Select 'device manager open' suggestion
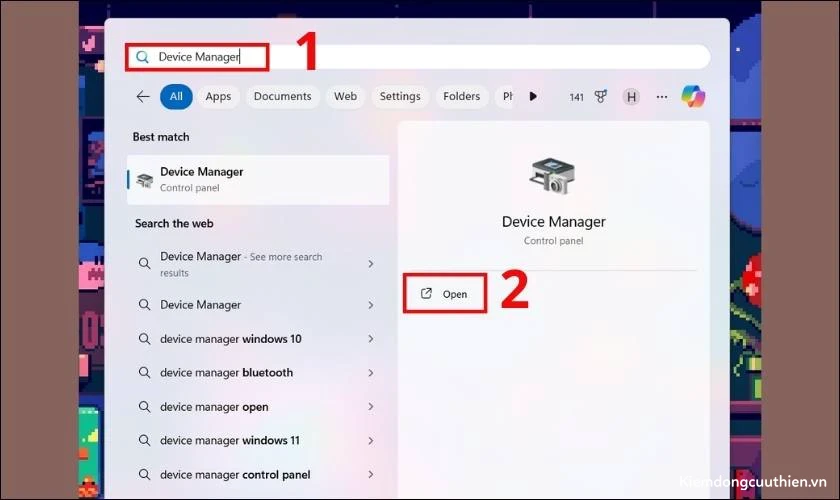 tap(258, 407)
